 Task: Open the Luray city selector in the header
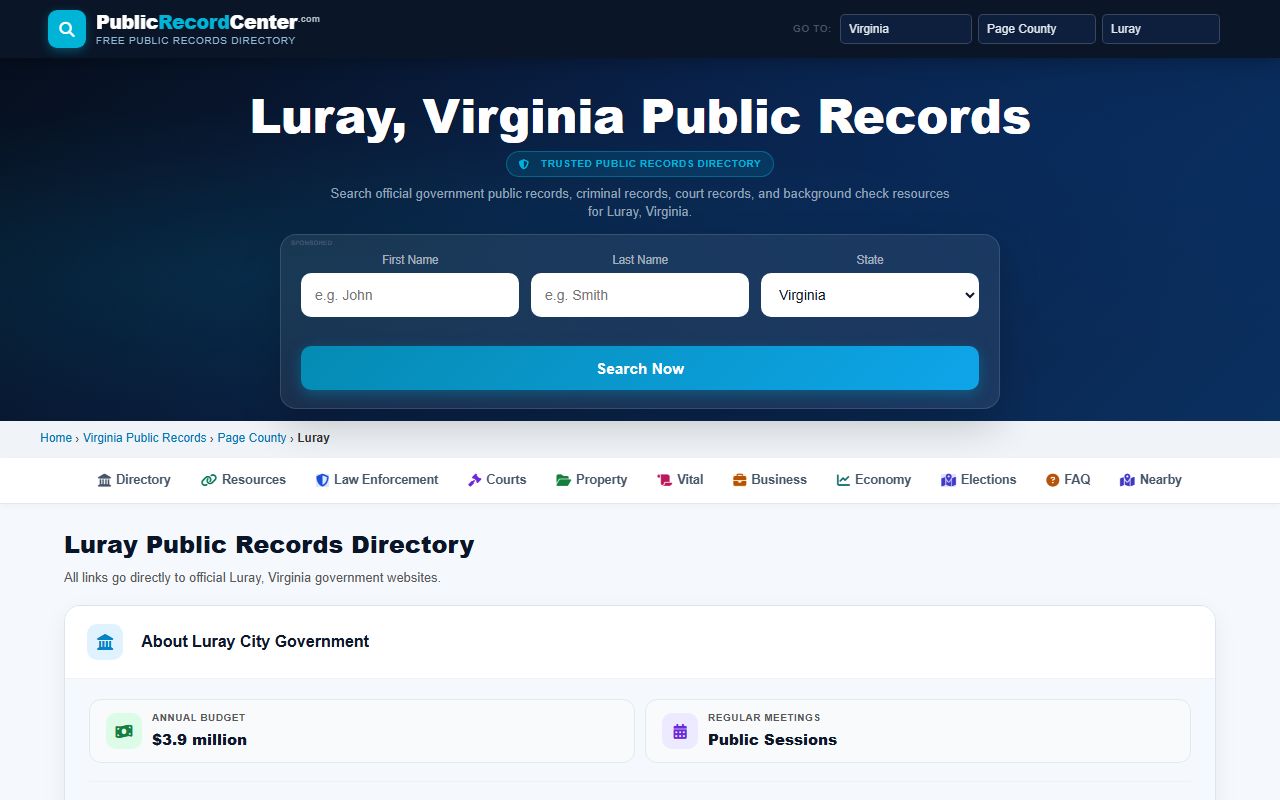tap(1161, 29)
